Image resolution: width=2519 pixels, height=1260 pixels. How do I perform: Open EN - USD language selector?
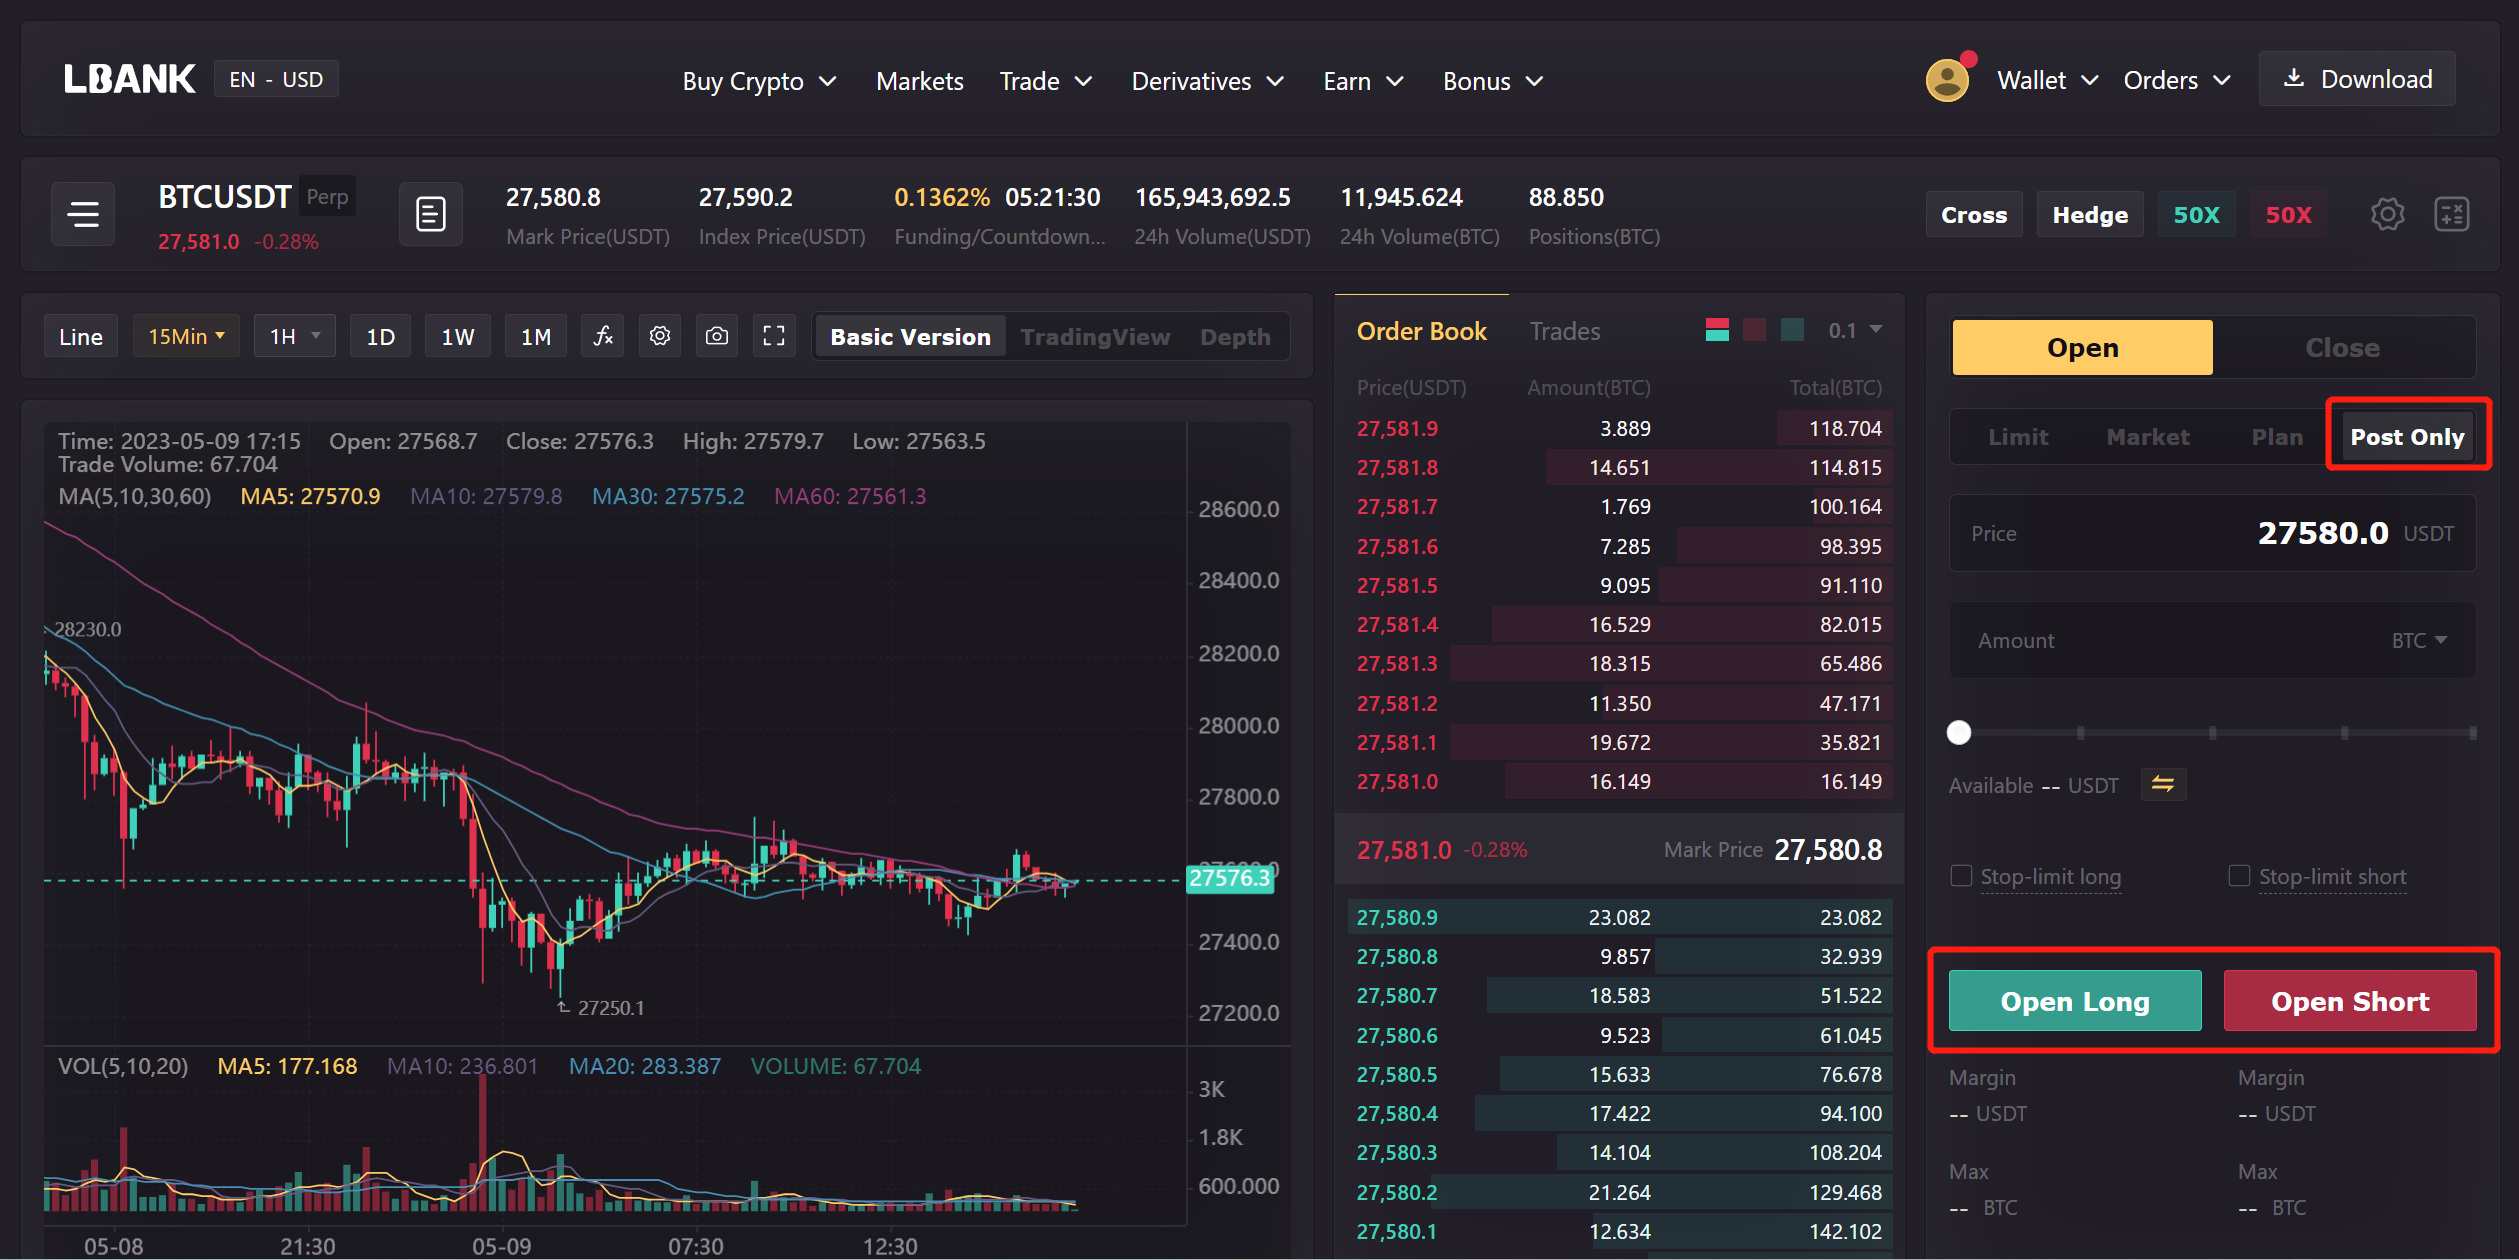pyautogui.click(x=276, y=79)
